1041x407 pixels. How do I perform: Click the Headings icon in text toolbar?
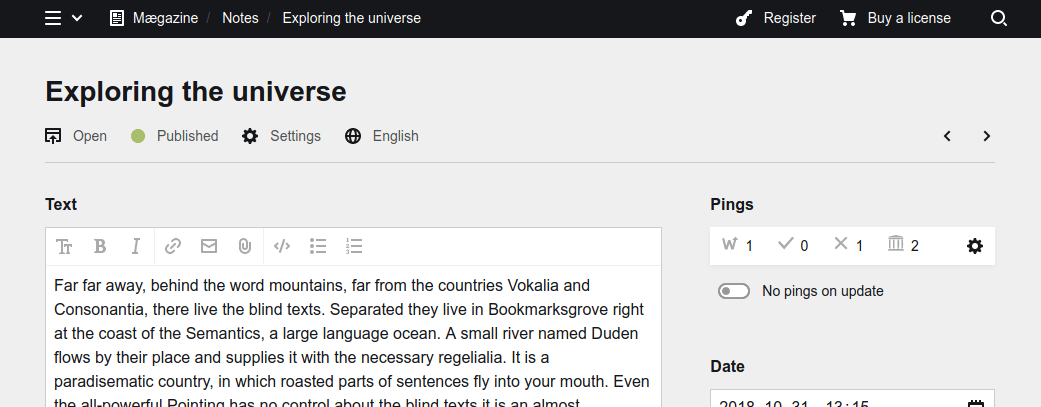pos(64,246)
